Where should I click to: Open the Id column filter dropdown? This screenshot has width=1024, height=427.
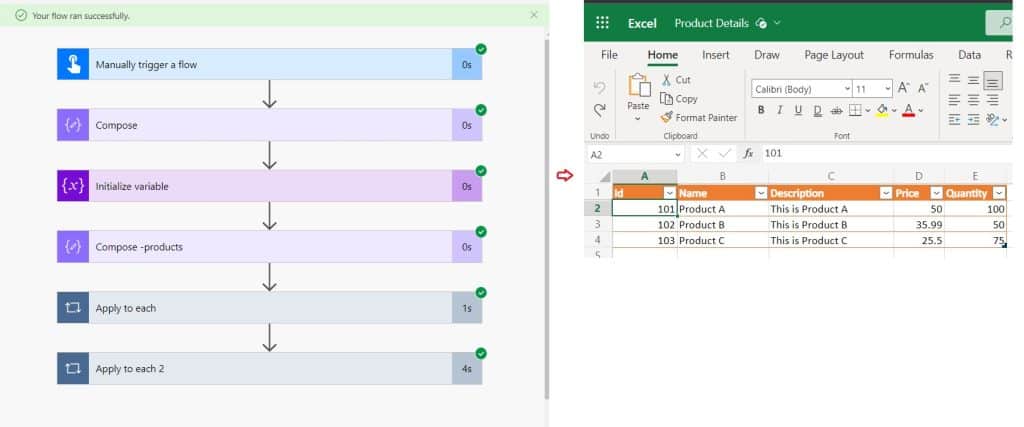pos(669,193)
